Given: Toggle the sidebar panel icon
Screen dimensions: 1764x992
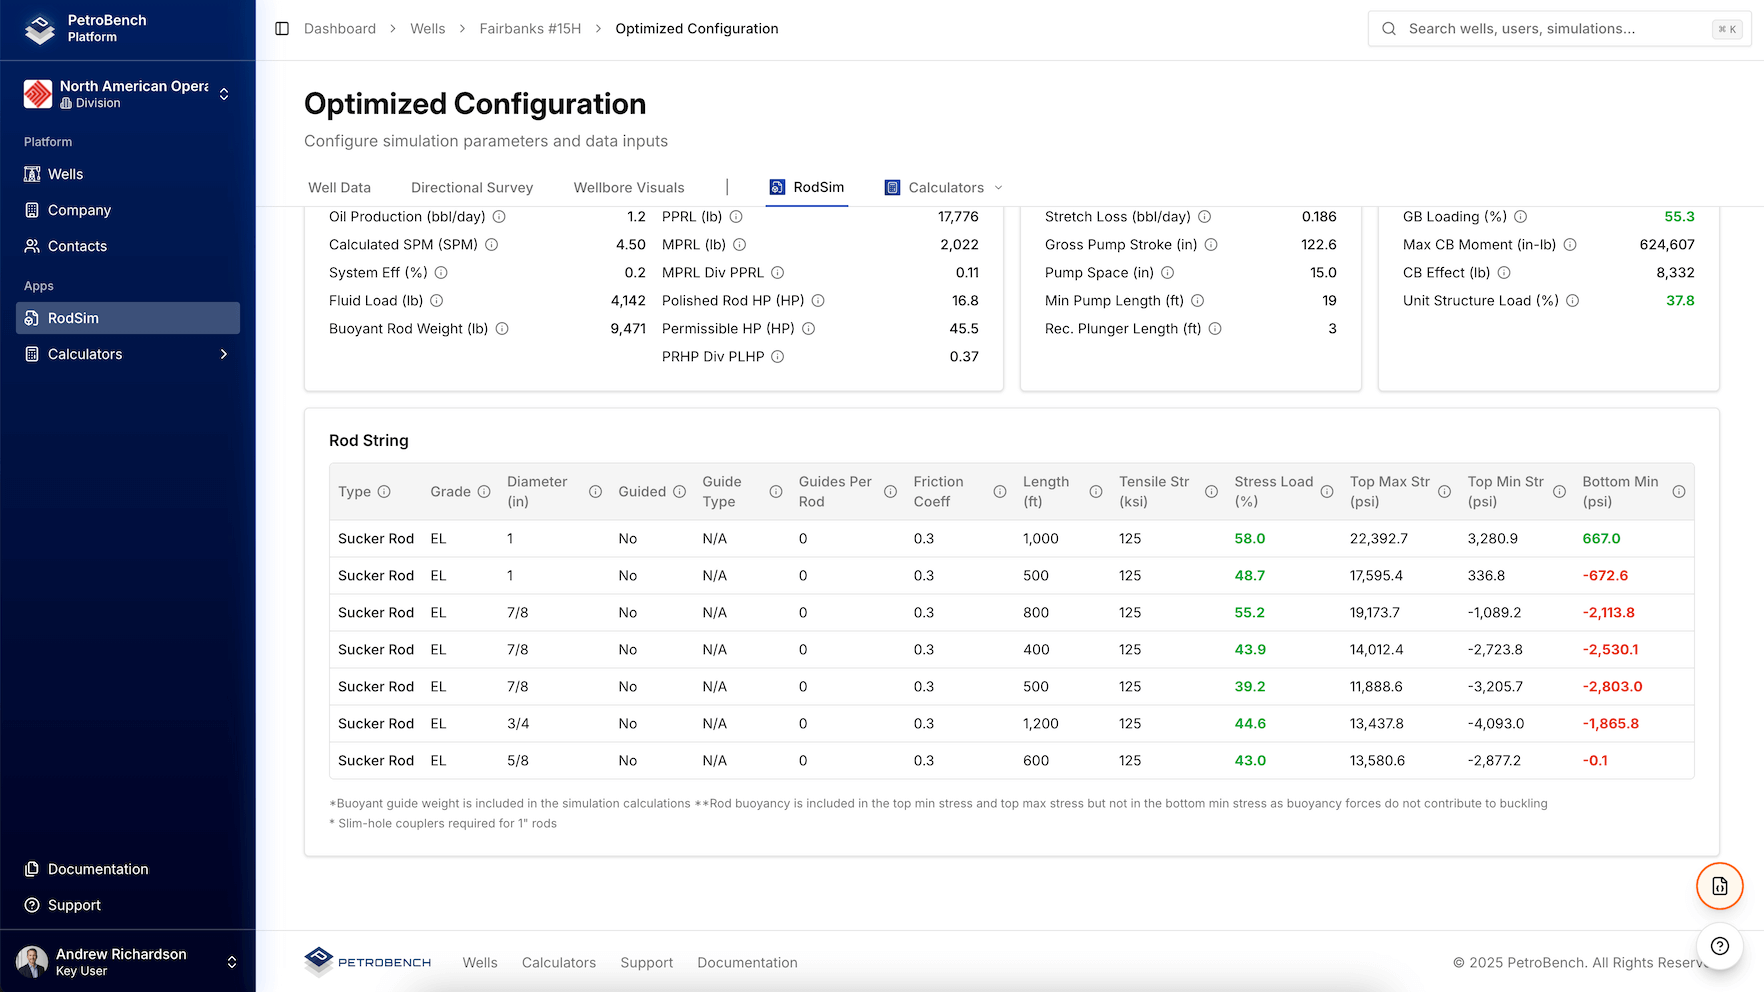Looking at the screenshot, I should [282, 29].
